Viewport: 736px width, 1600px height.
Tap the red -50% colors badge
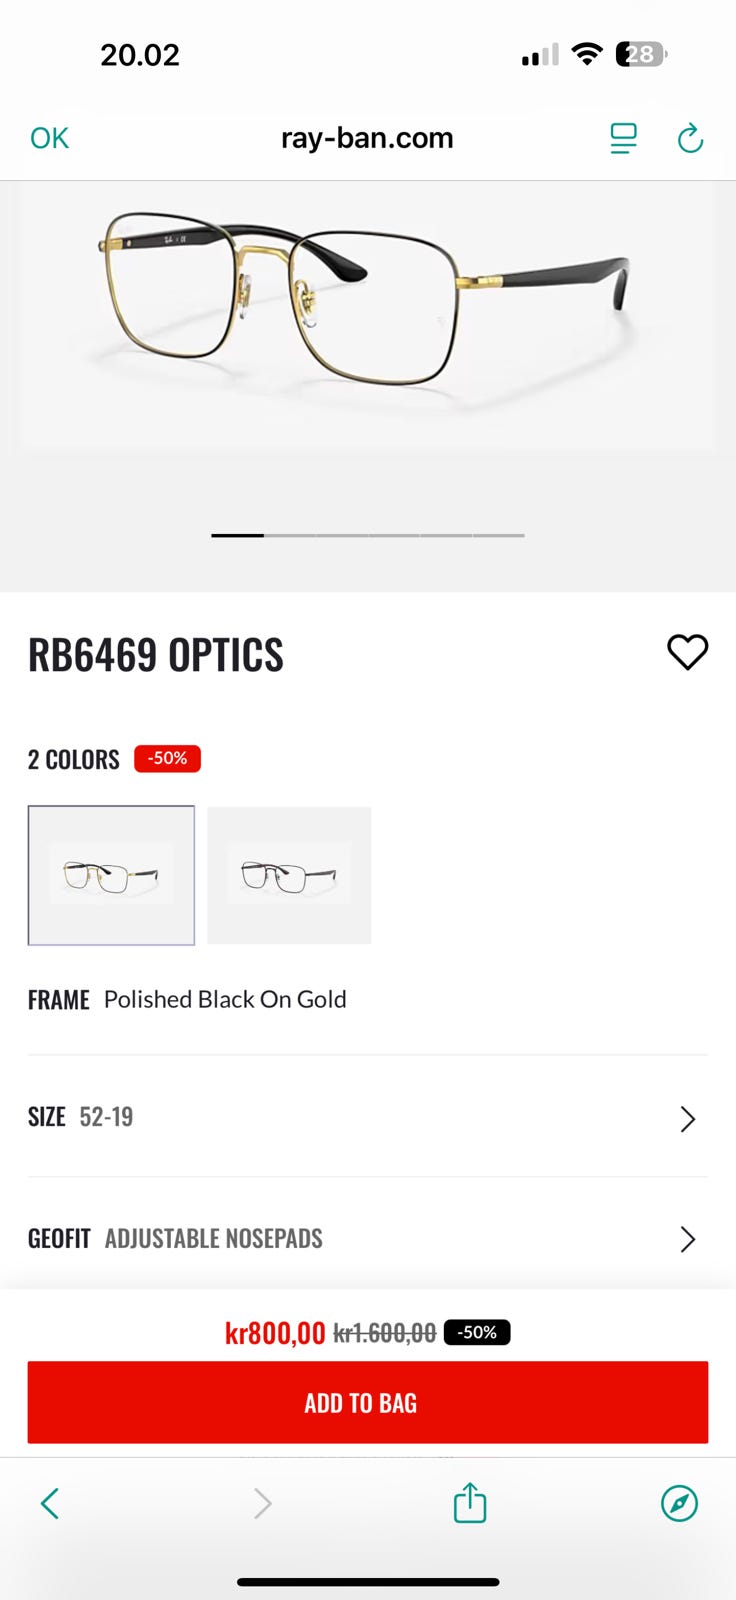[168, 759]
